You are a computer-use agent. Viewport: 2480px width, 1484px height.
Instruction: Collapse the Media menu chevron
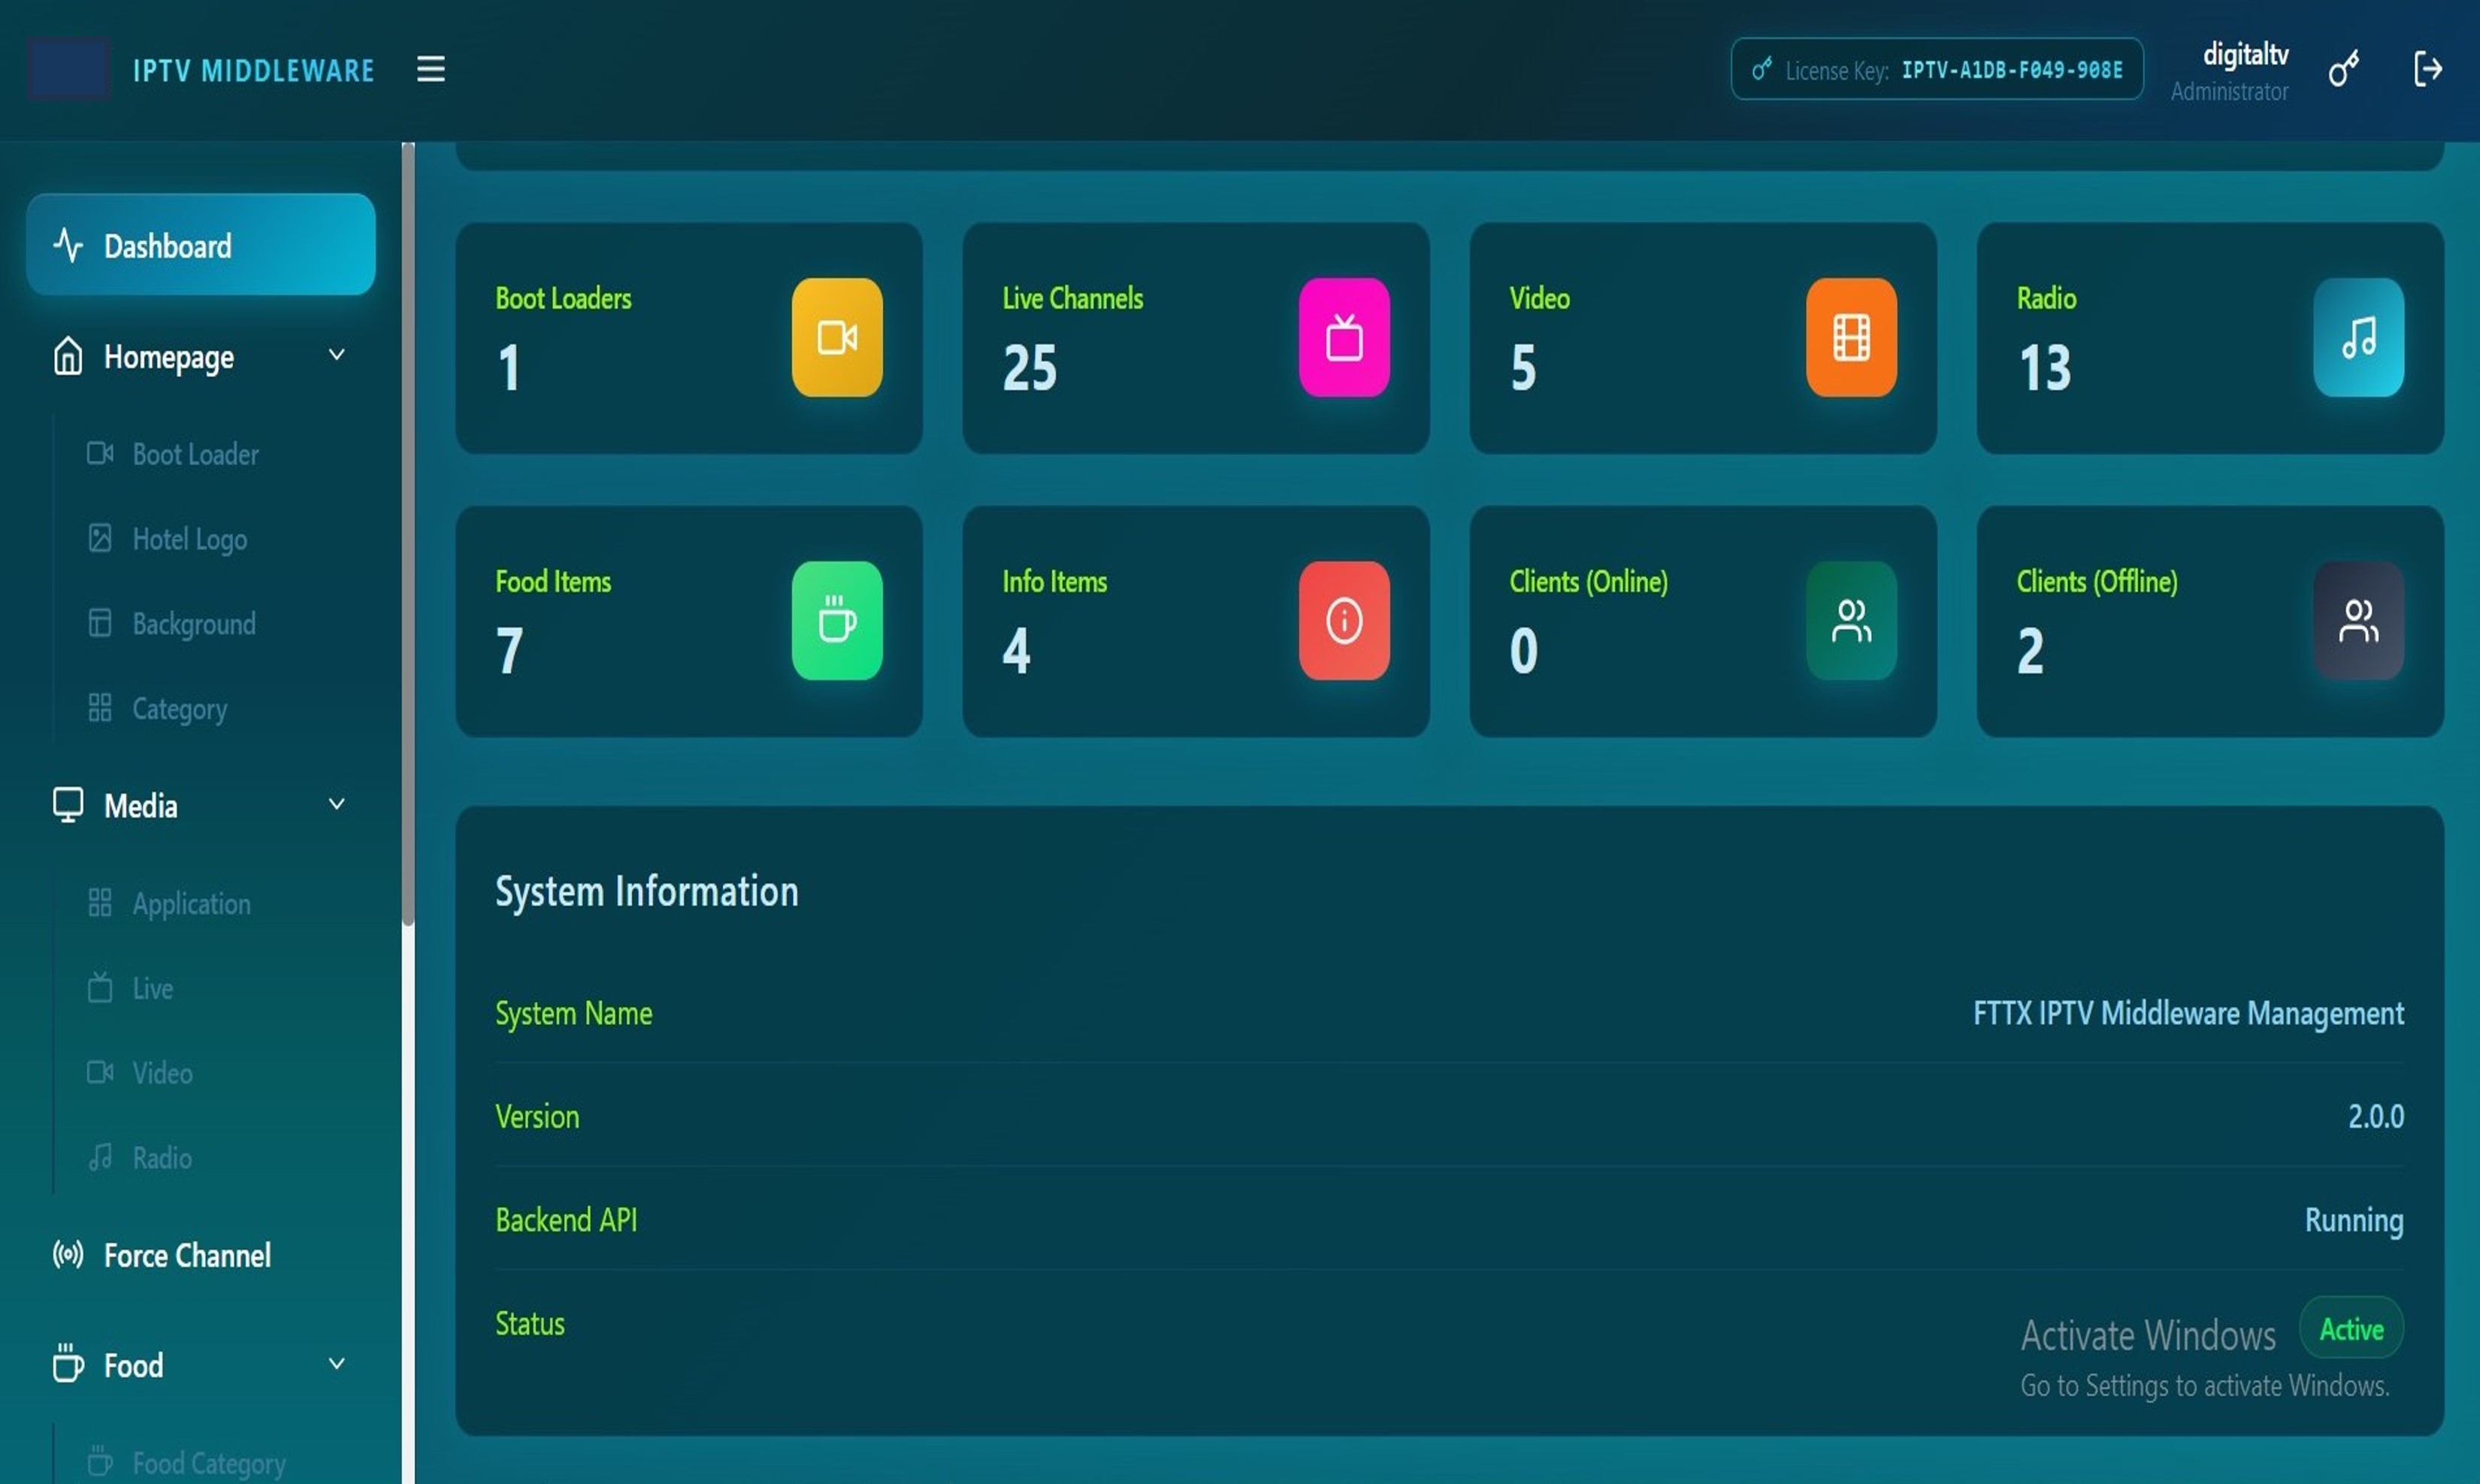[337, 803]
